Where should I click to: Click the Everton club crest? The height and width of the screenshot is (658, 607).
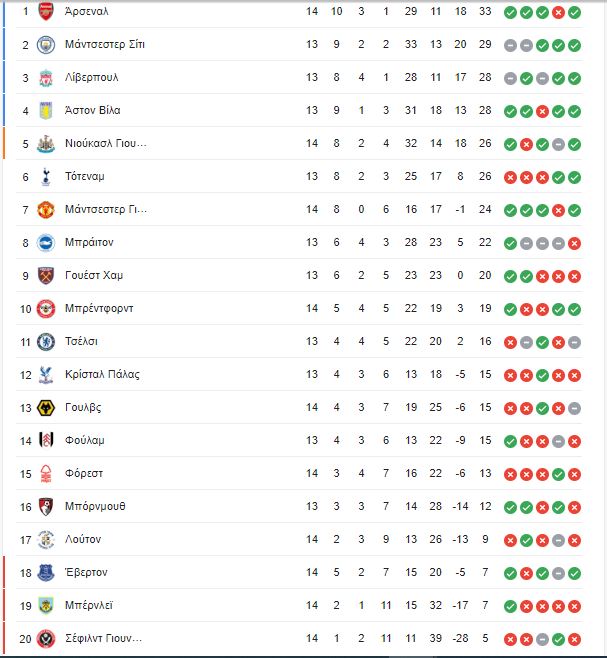(46, 573)
